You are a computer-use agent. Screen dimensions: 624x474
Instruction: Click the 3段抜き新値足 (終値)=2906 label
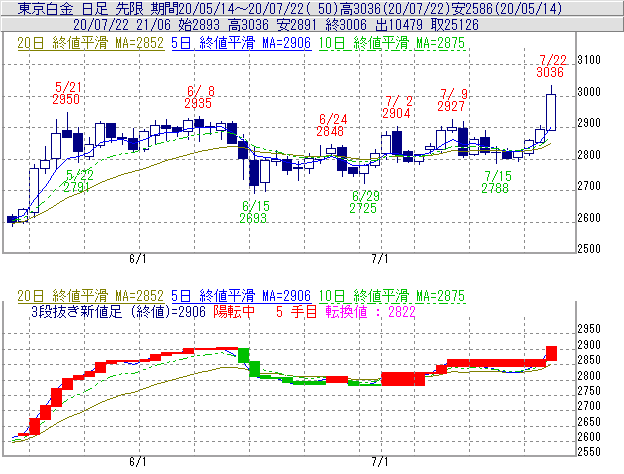coord(118,312)
